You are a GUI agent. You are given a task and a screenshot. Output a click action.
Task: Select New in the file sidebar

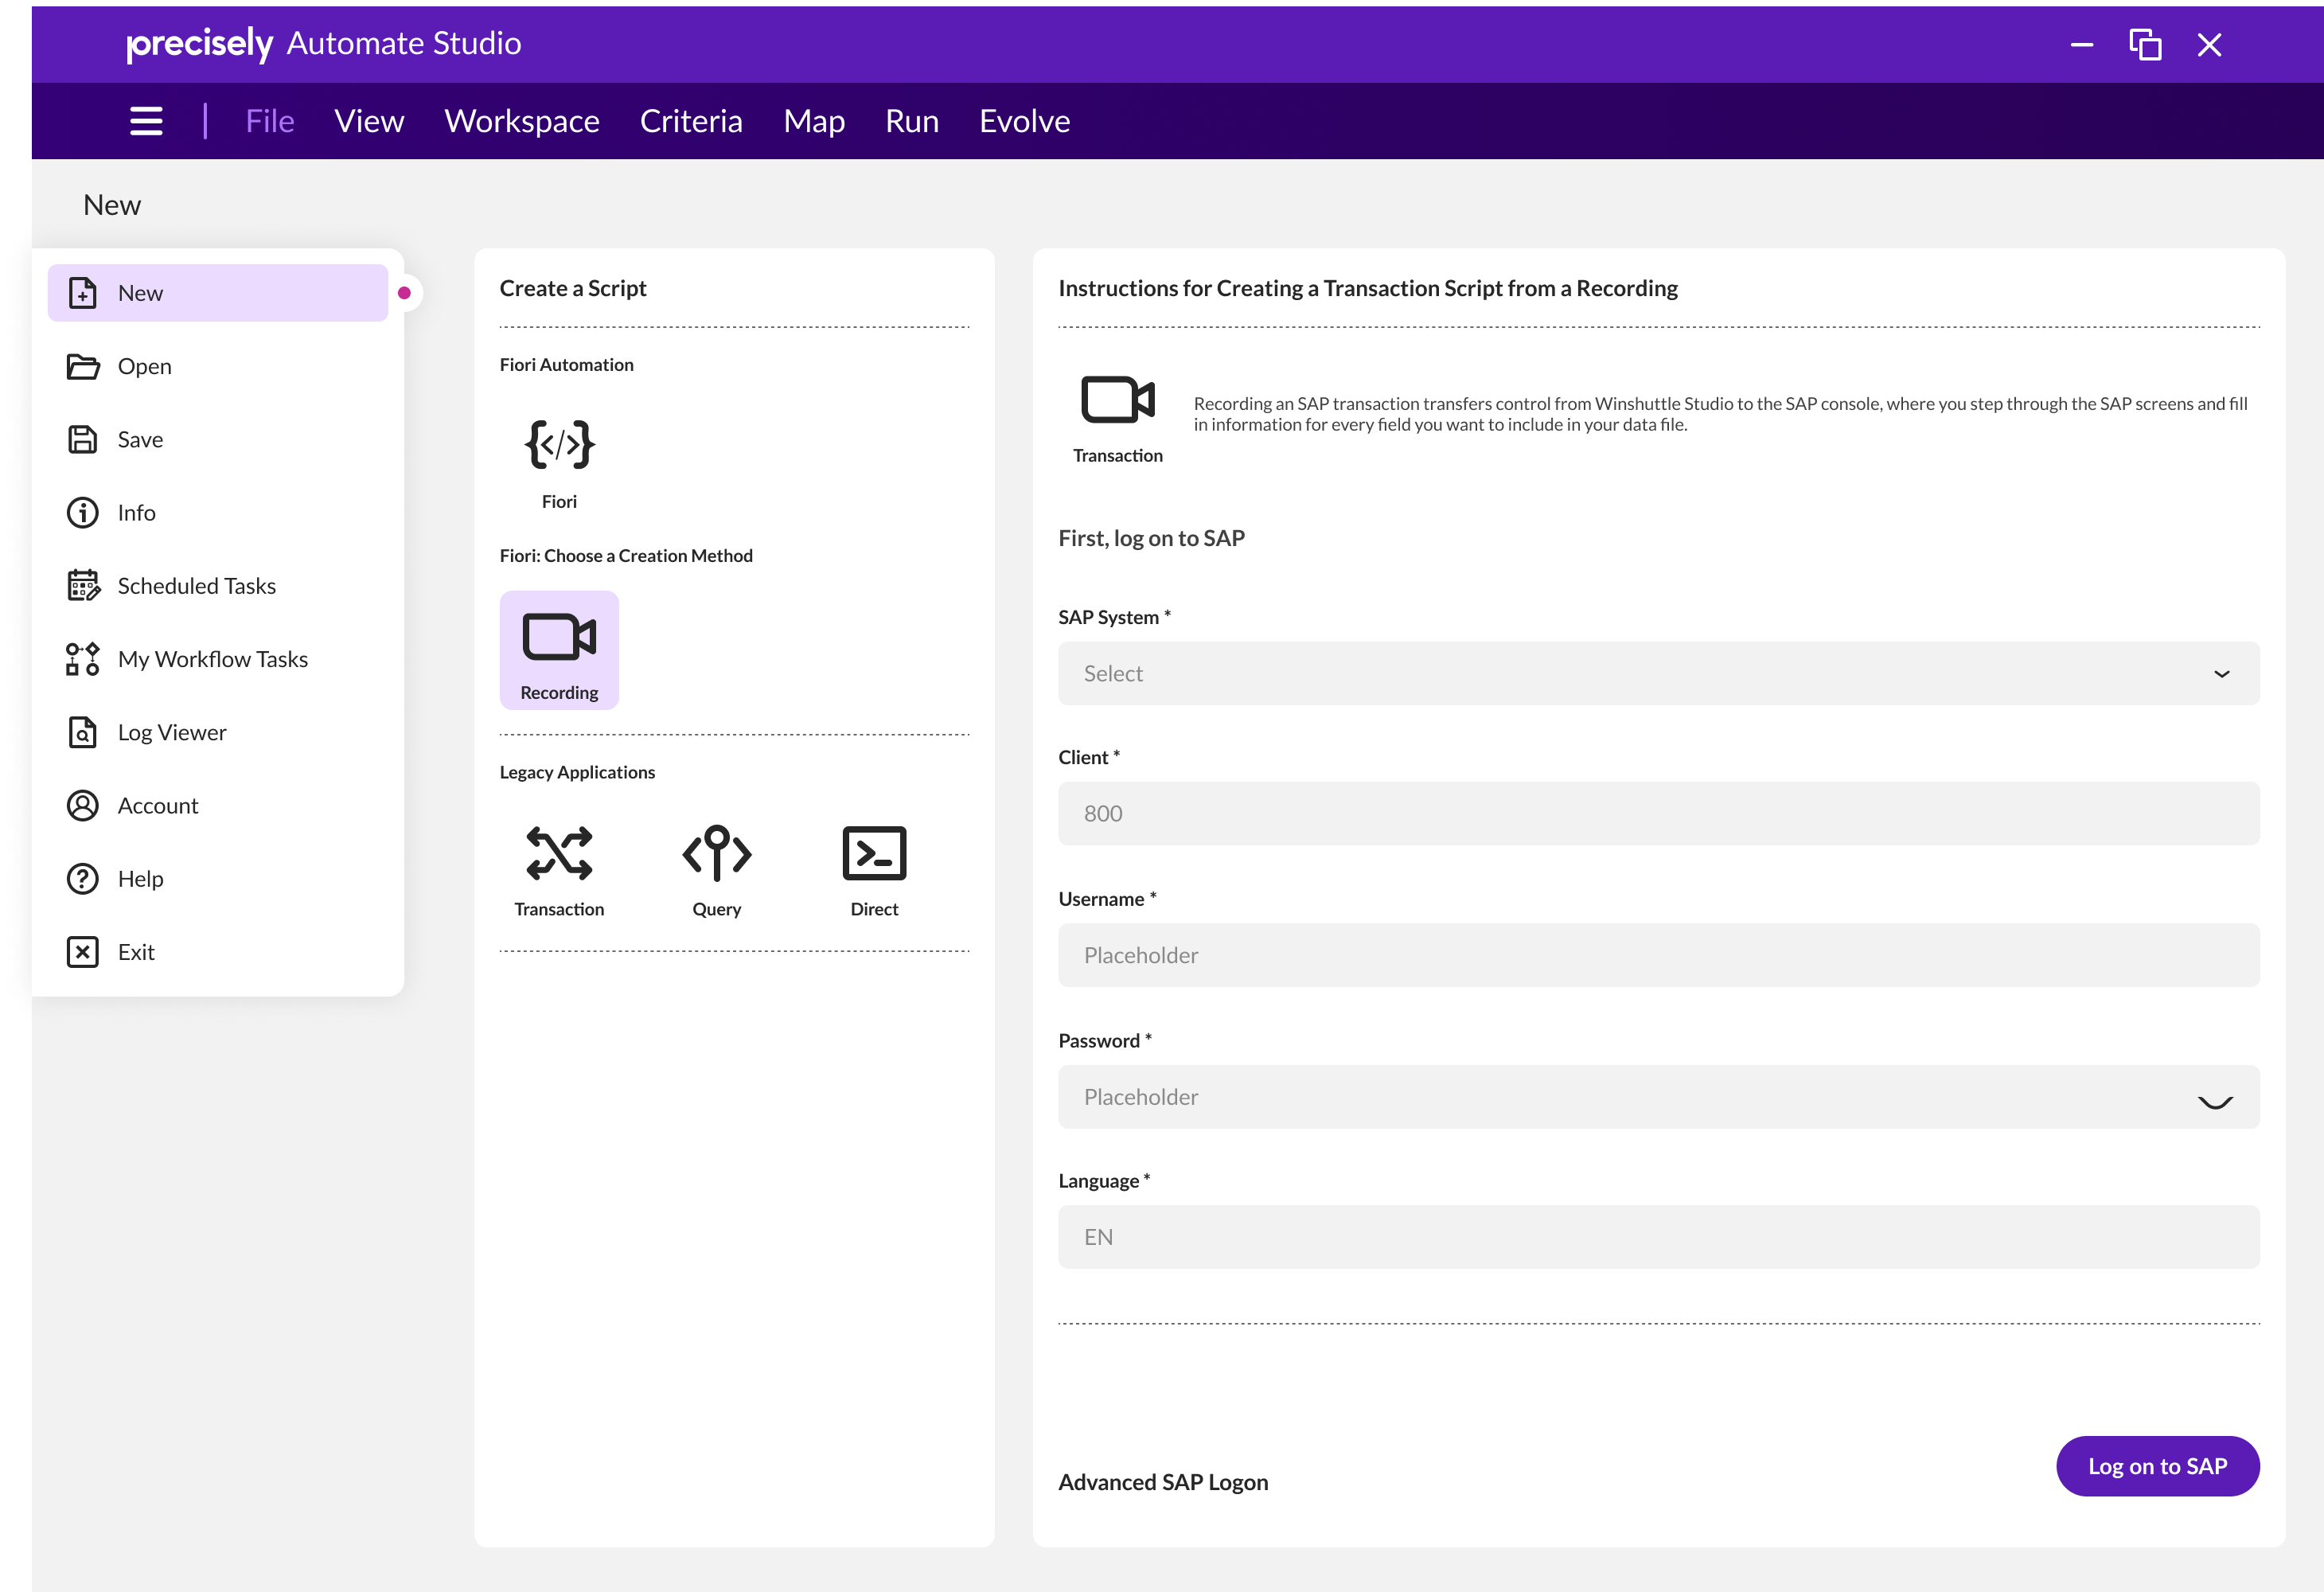pos(218,293)
